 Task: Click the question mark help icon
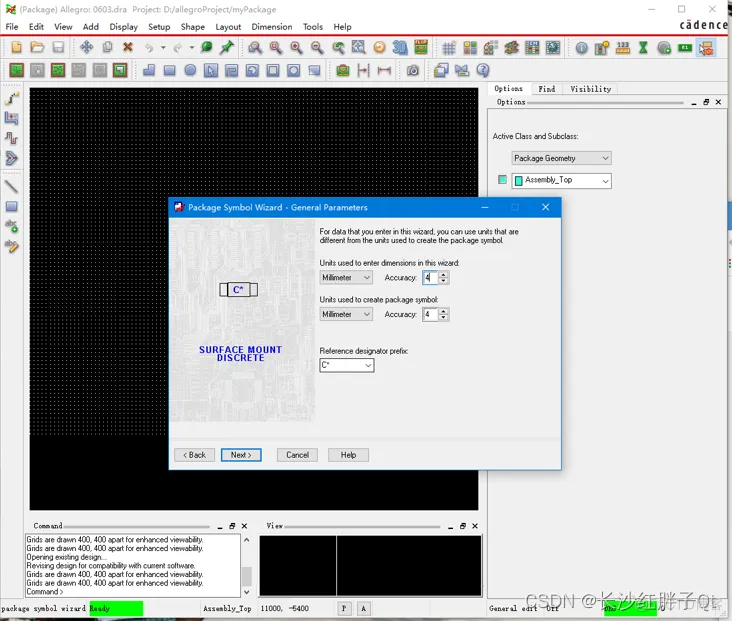click(483, 71)
